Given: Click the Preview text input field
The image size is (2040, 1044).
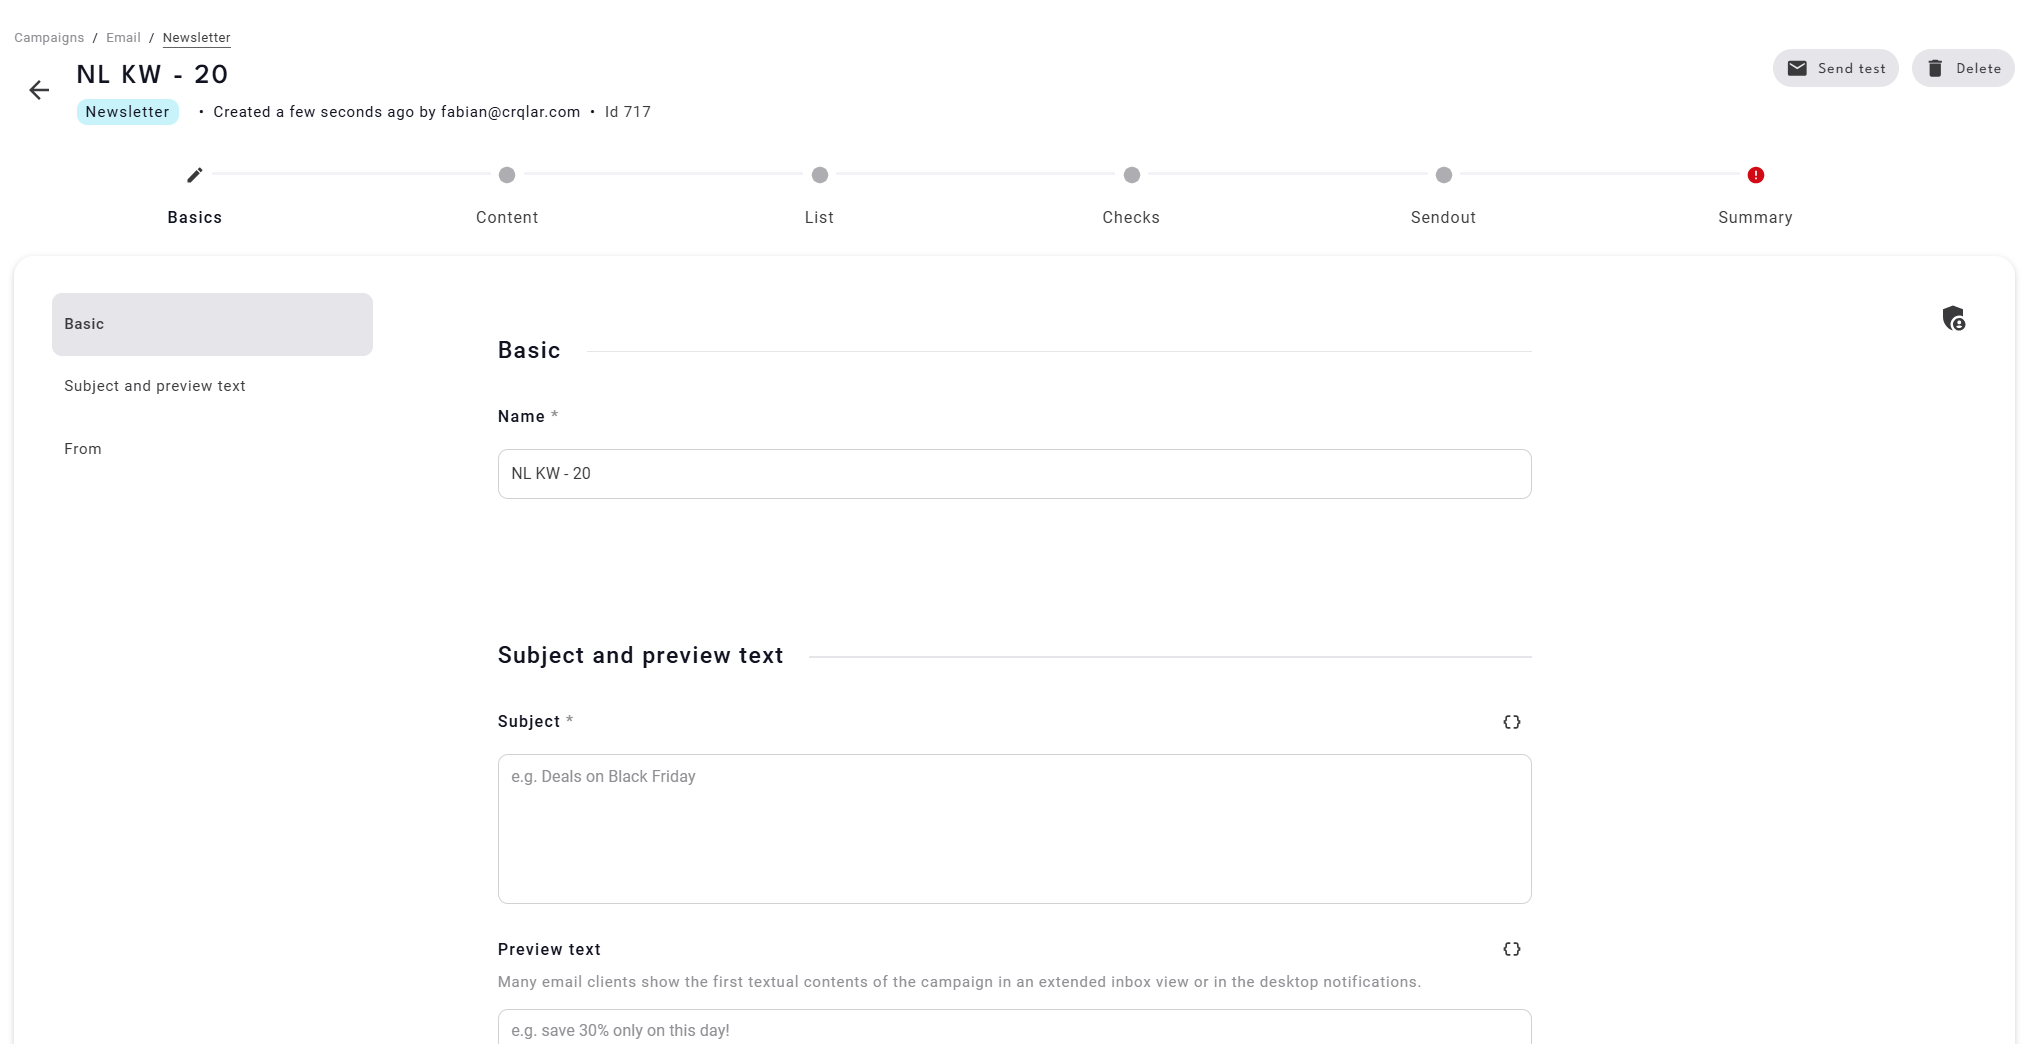Looking at the screenshot, I should tap(1014, 1030).
